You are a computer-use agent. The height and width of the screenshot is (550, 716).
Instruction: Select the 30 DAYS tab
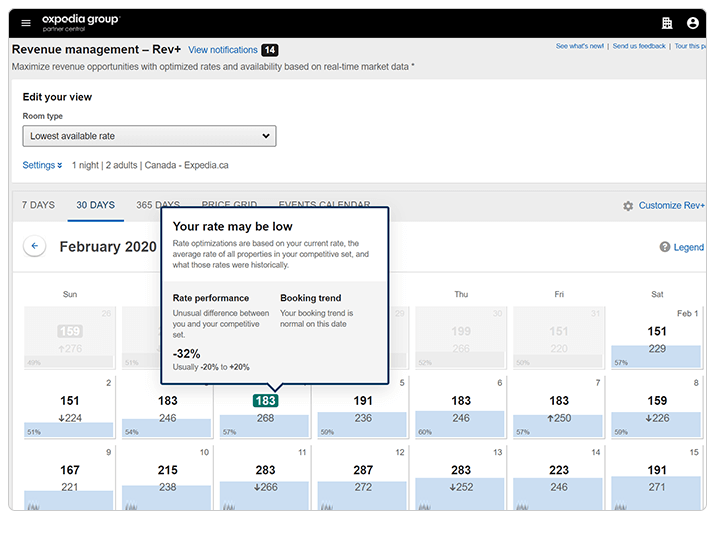point(95,205)
